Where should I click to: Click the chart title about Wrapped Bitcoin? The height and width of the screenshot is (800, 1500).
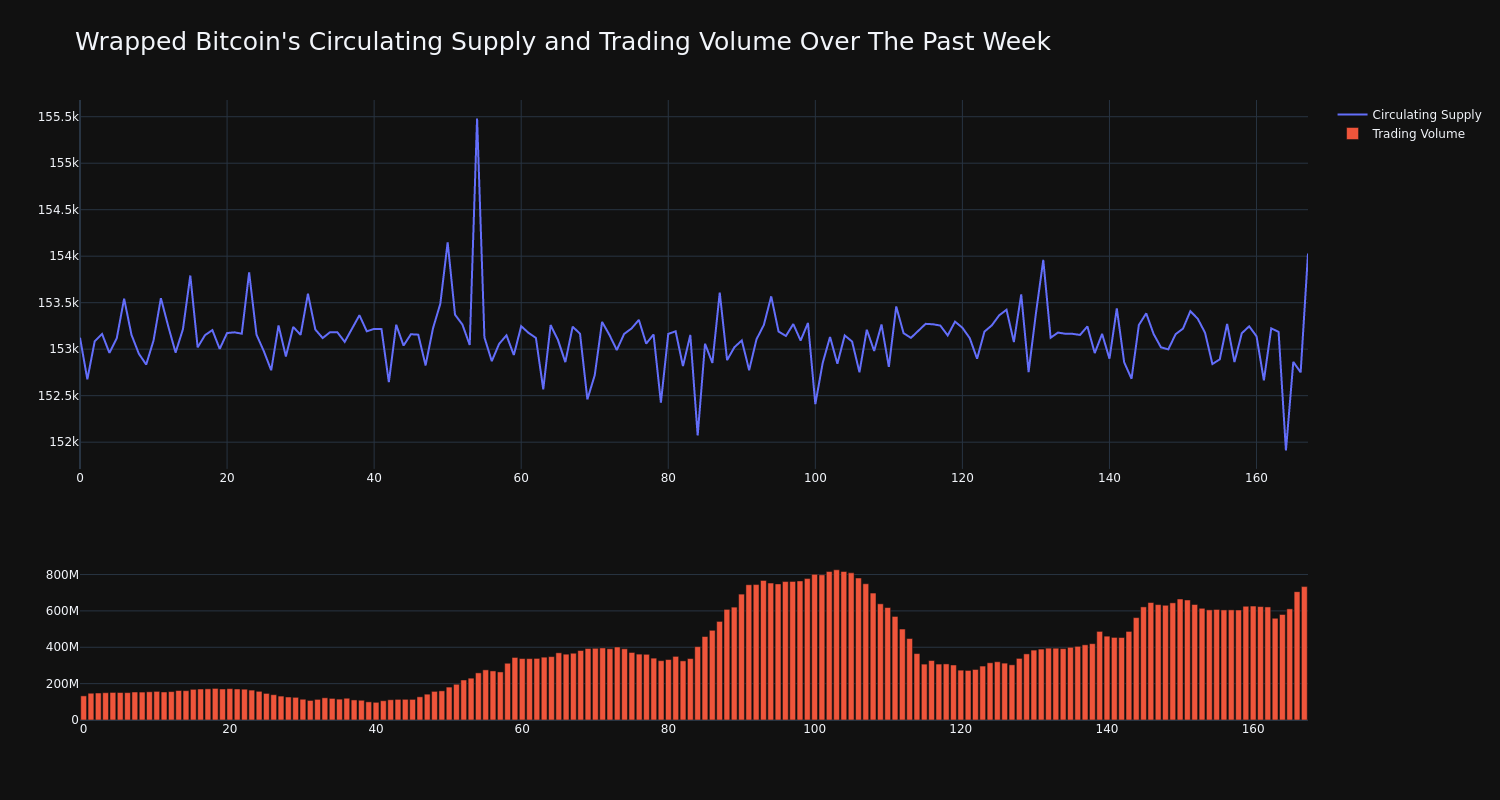pyautogui.click(x=562, y=42)
